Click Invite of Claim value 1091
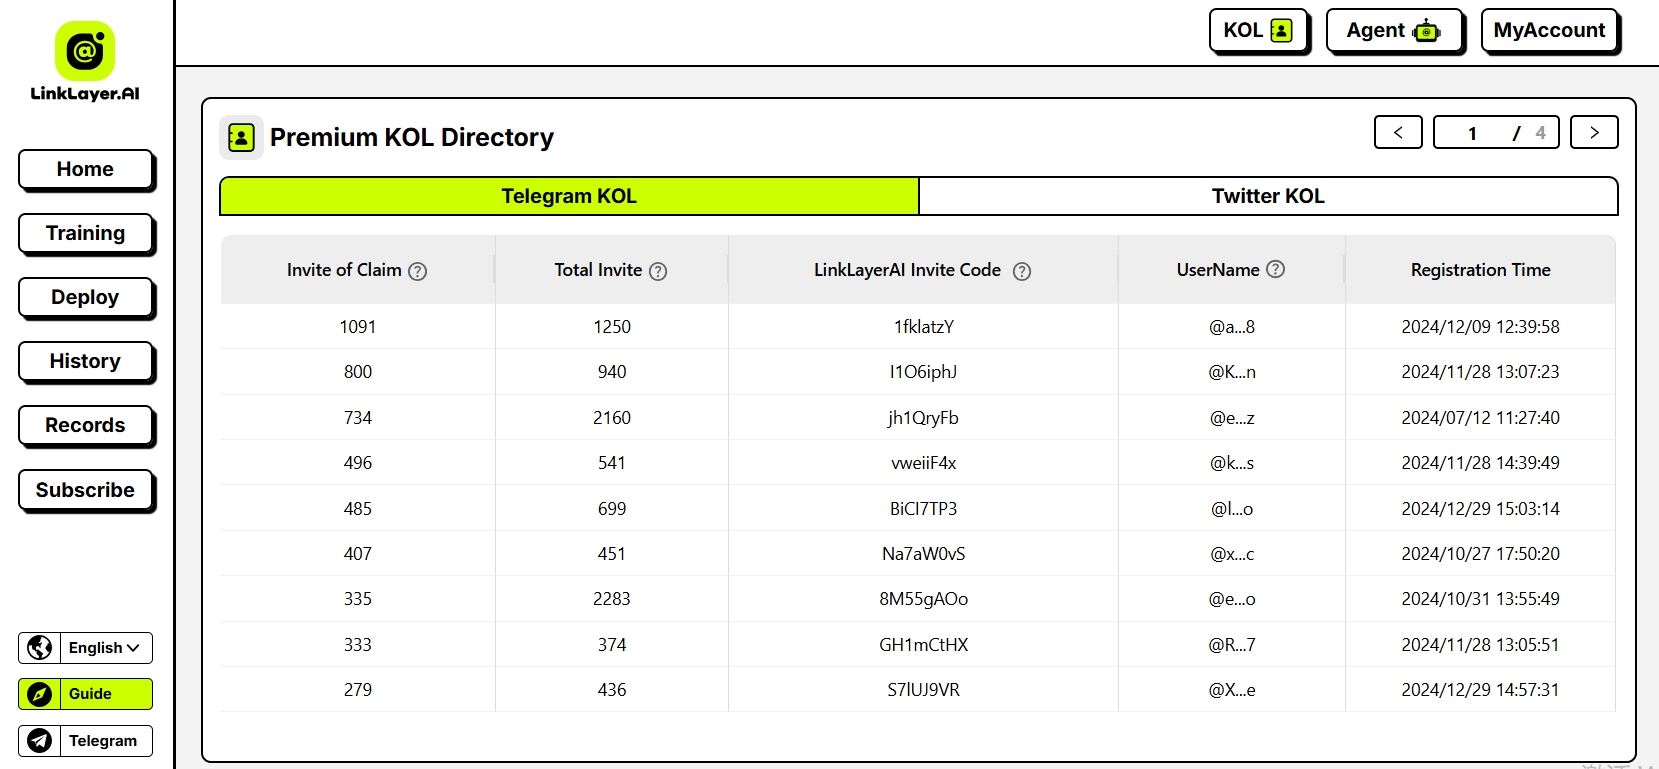Screen dimensions: 1659x769 pos(358,327)
